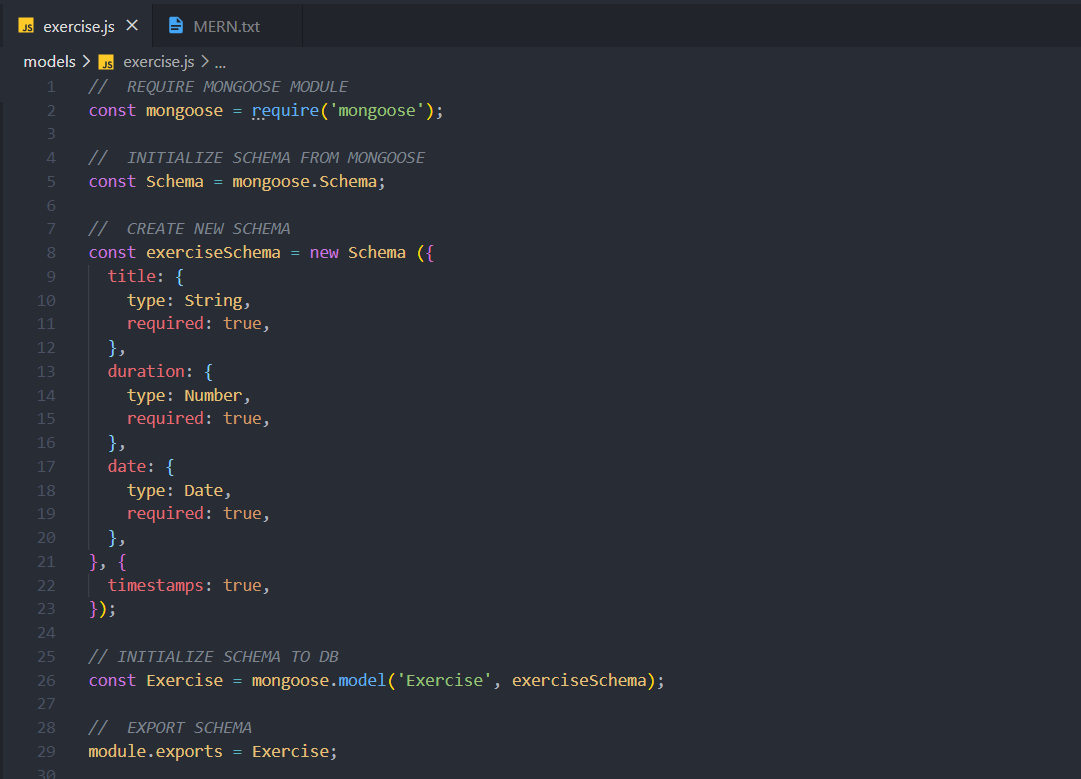The image size is (1081, 779).
Task: Click line number 26 in the gutter
Action: (47, 680)
